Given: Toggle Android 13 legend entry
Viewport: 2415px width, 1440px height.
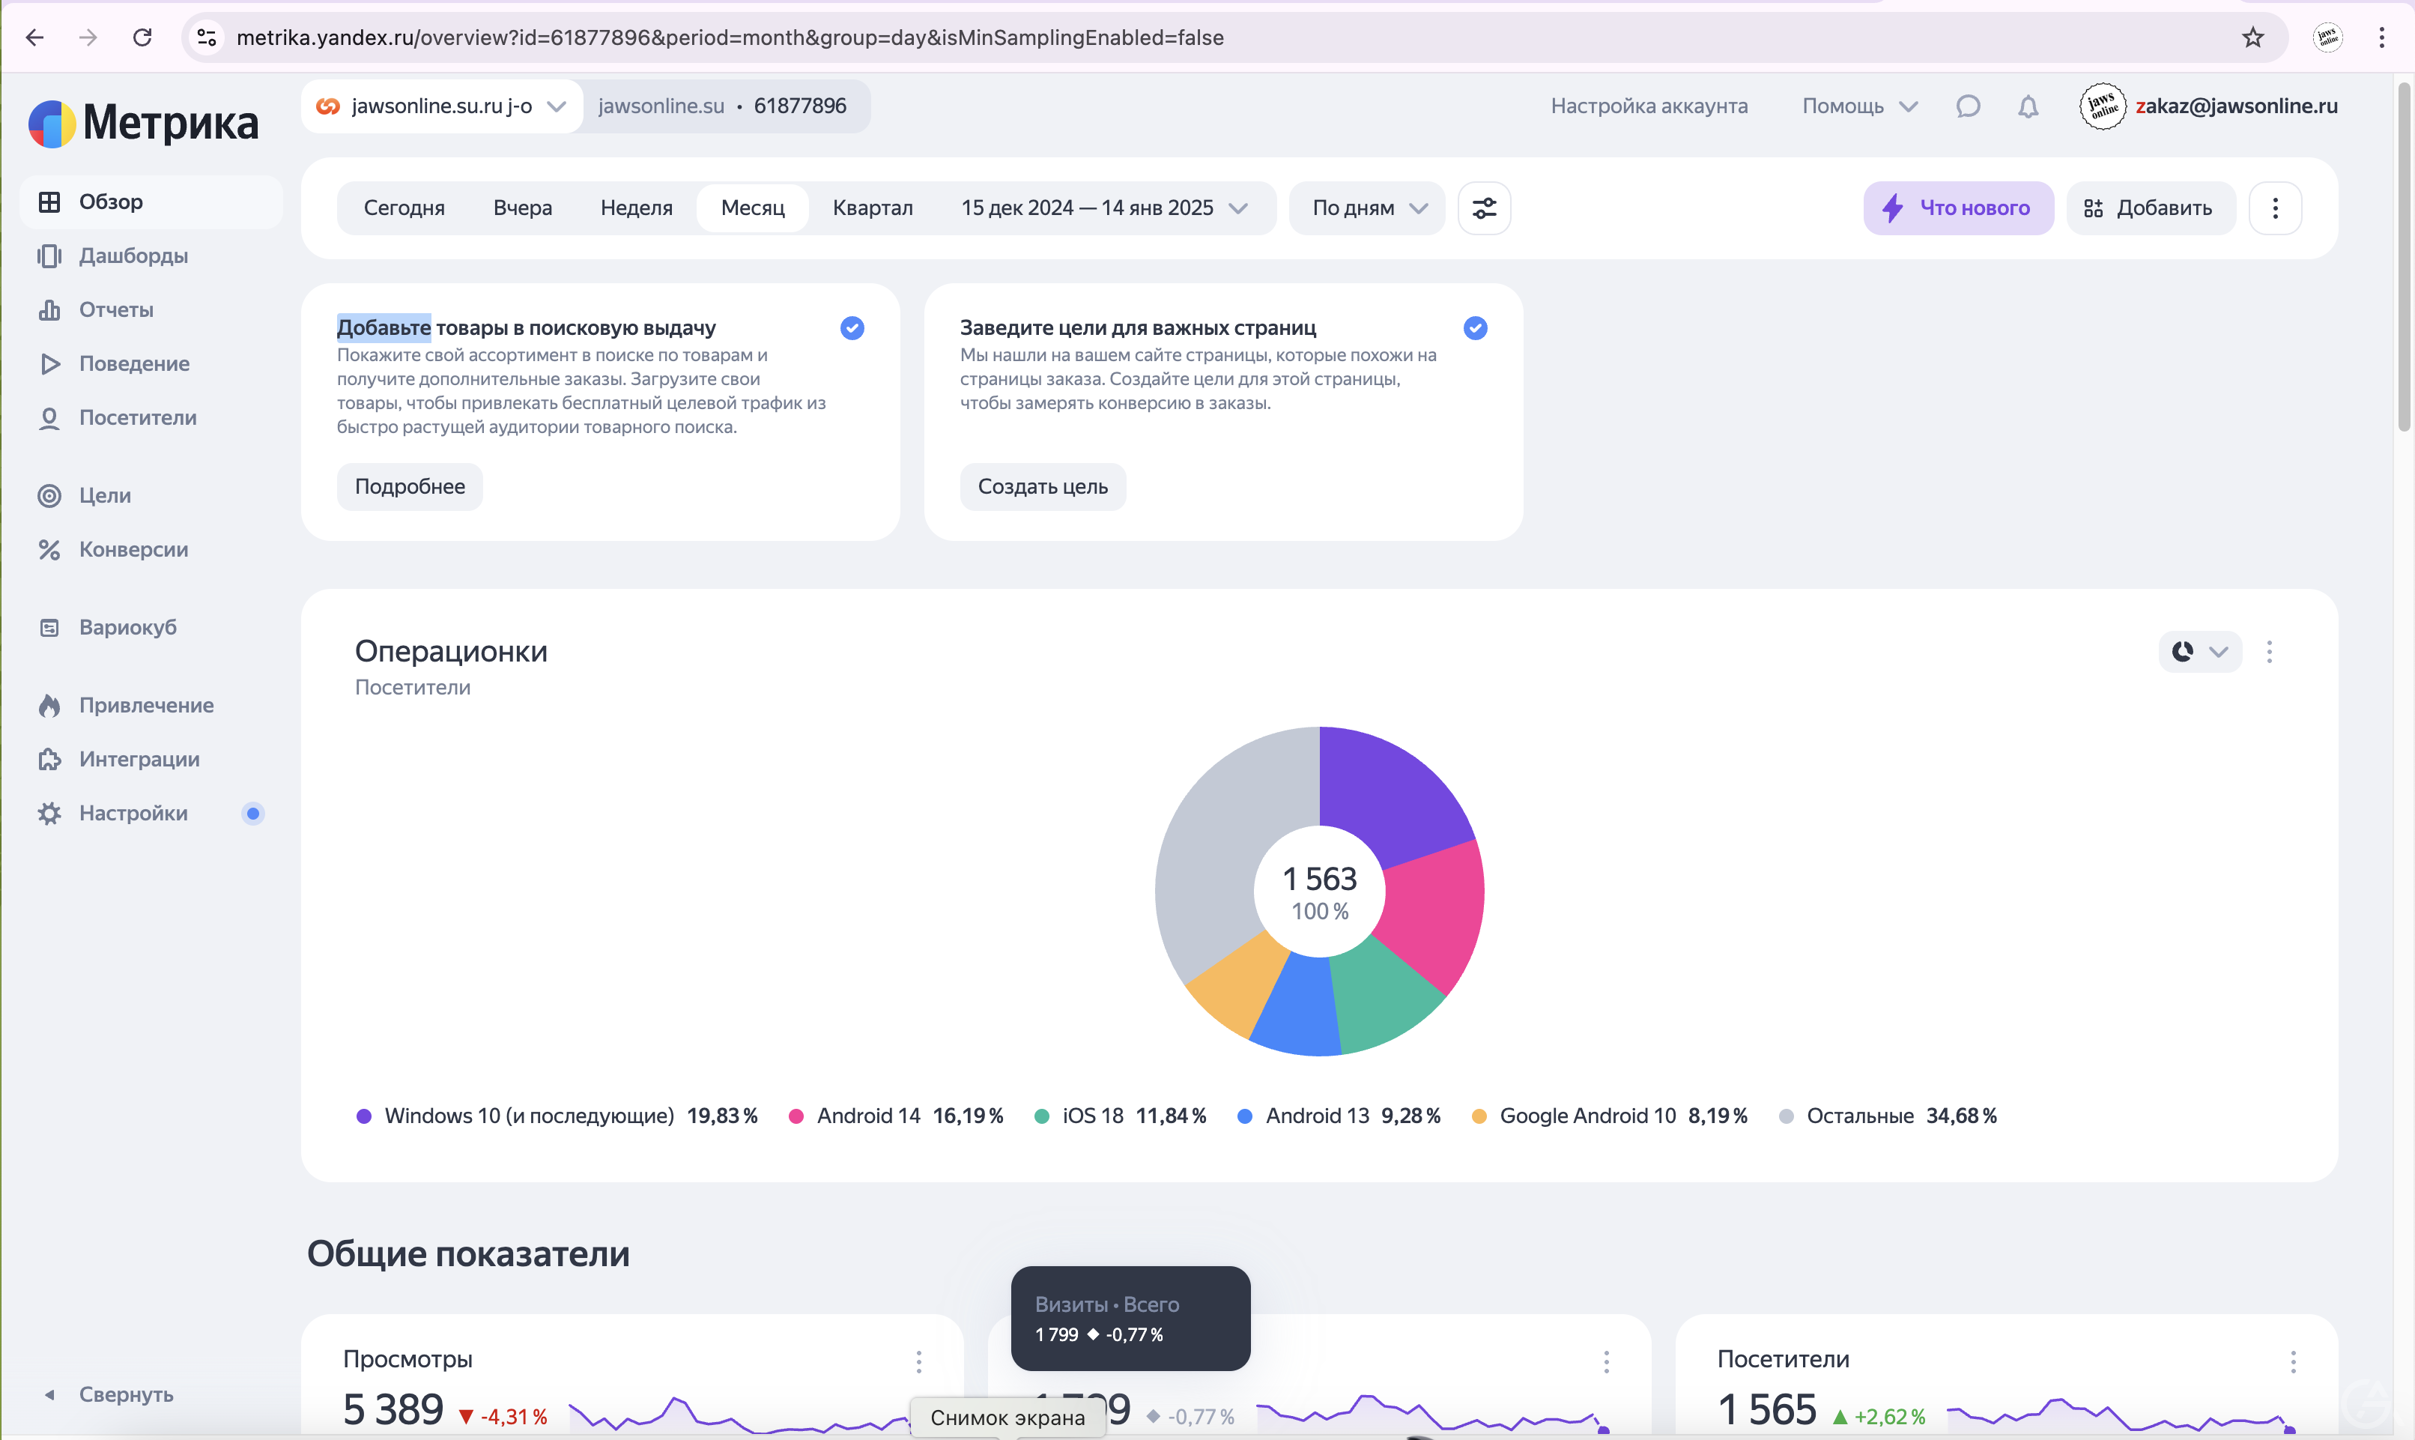Looking at the screenshot, I should [1339, 1116].
